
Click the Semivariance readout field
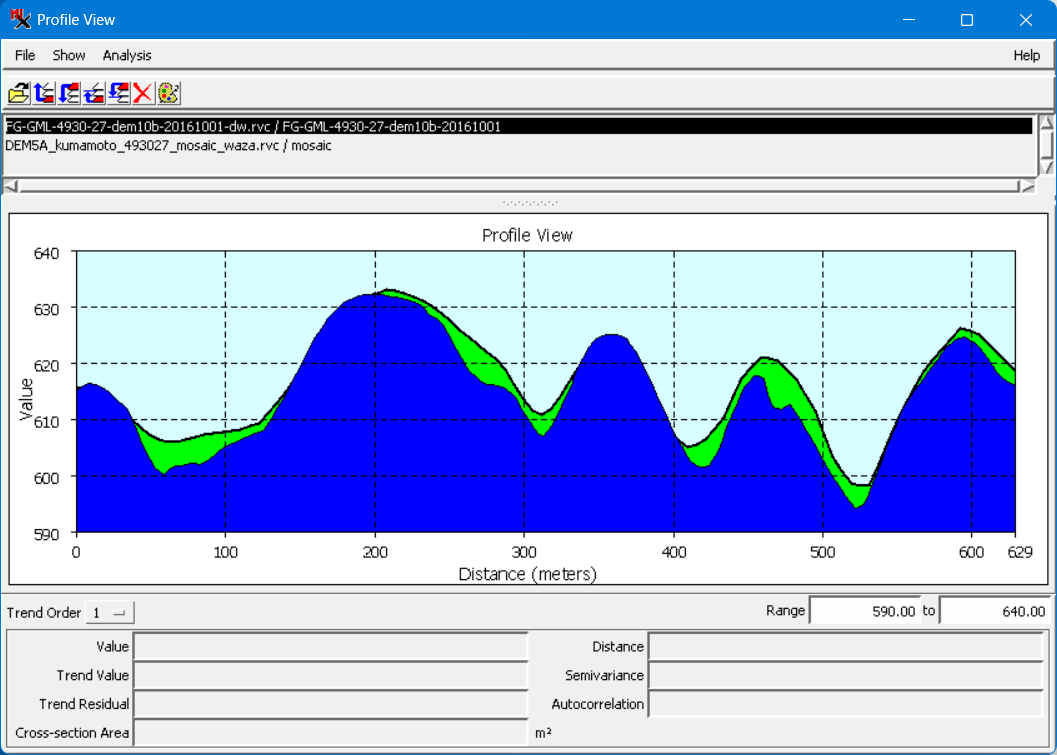[x=846, y=675]
